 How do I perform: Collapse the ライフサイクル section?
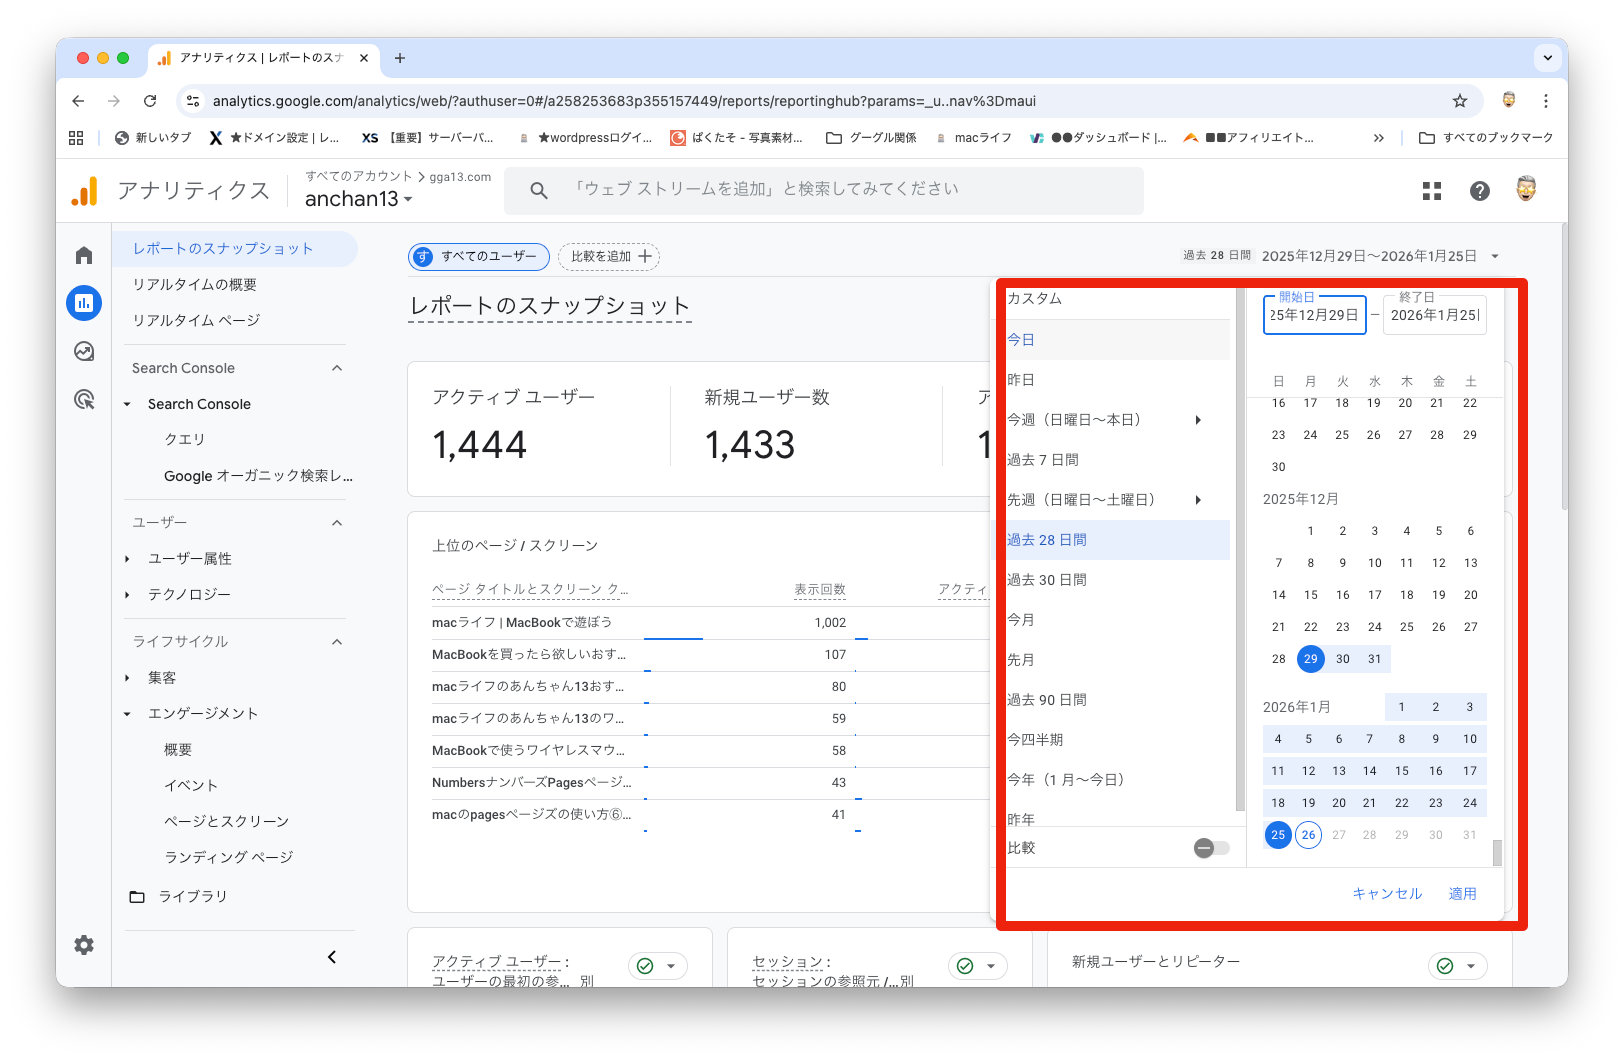tap(337, 642)
